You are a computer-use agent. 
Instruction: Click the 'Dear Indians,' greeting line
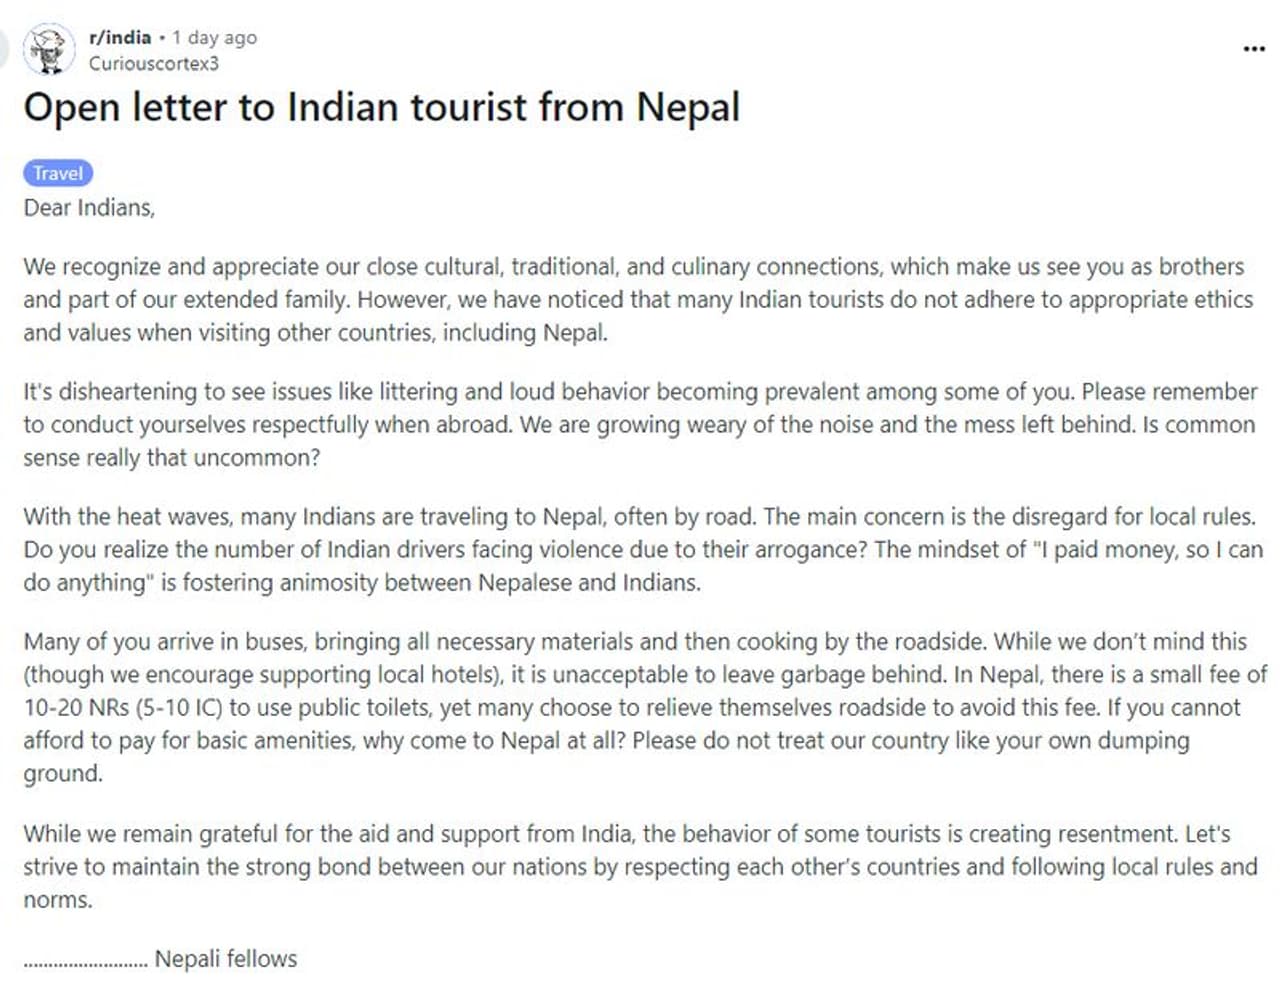pyautogui.click(x=89, y=207)
